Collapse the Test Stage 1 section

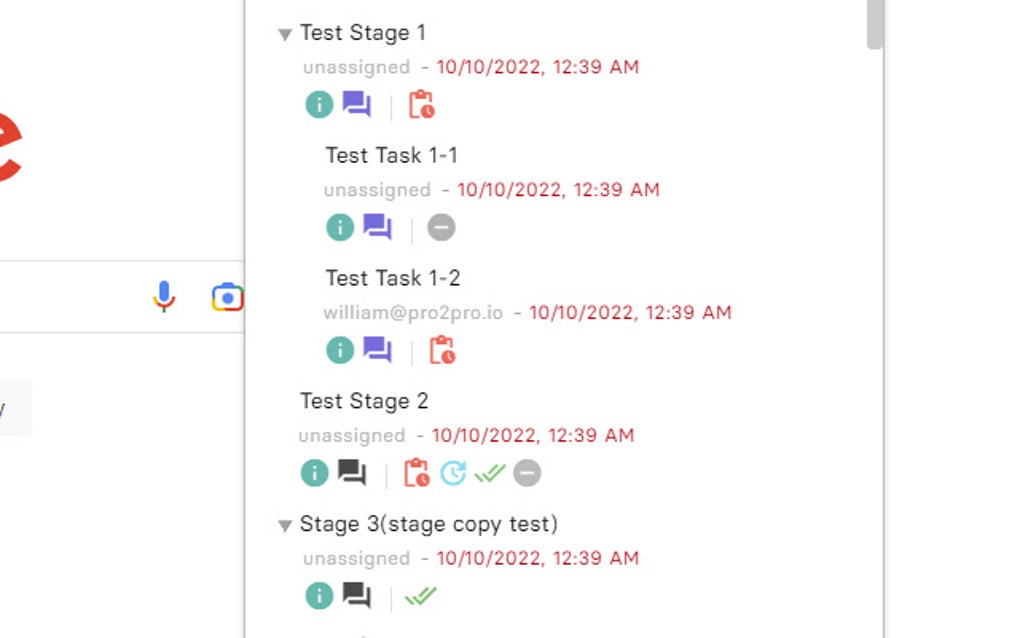[285, 33]
